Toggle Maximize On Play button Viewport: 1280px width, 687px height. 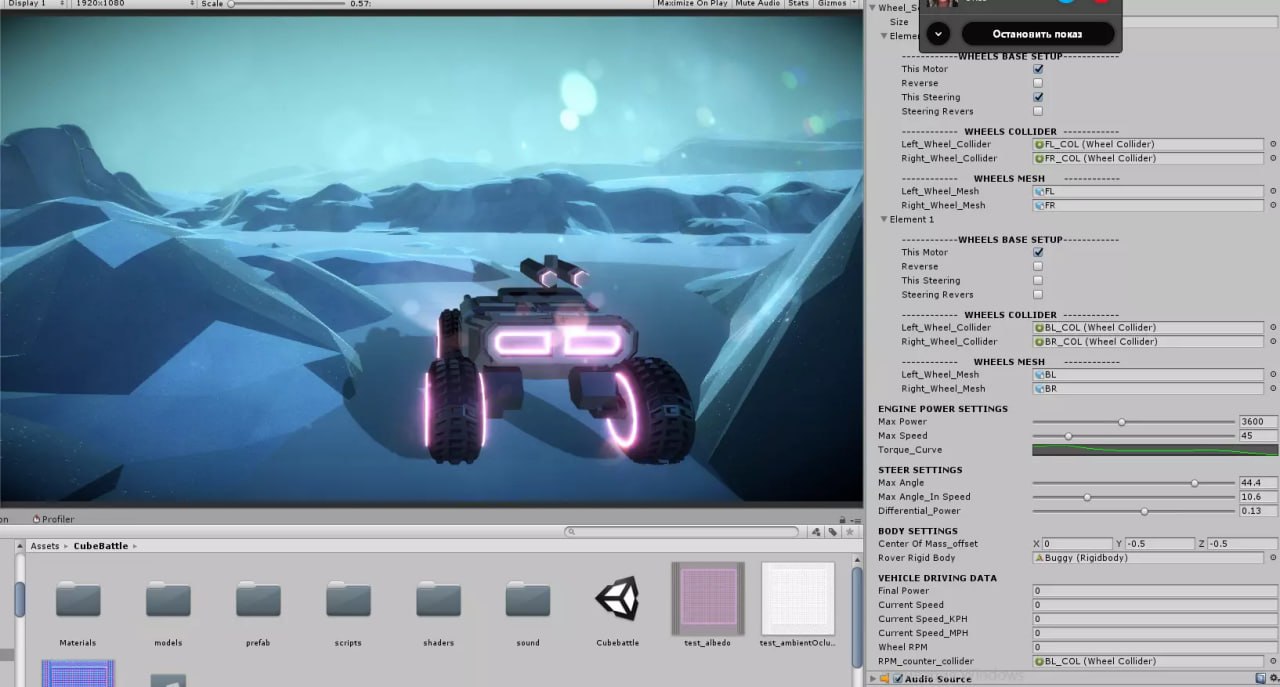coord(691,4)
